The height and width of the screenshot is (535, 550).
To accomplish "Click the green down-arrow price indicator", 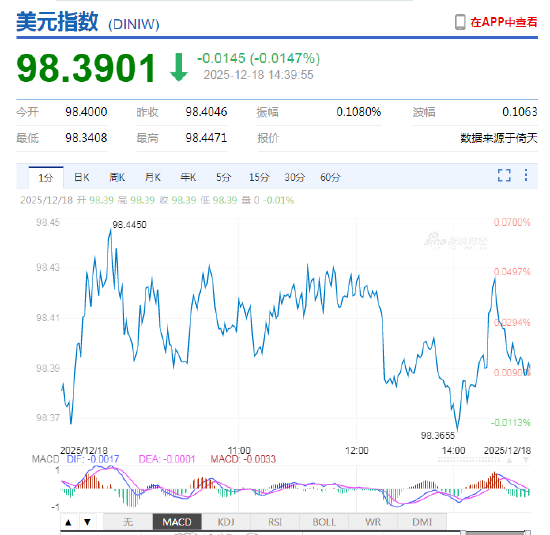I will tap(179, 67).
